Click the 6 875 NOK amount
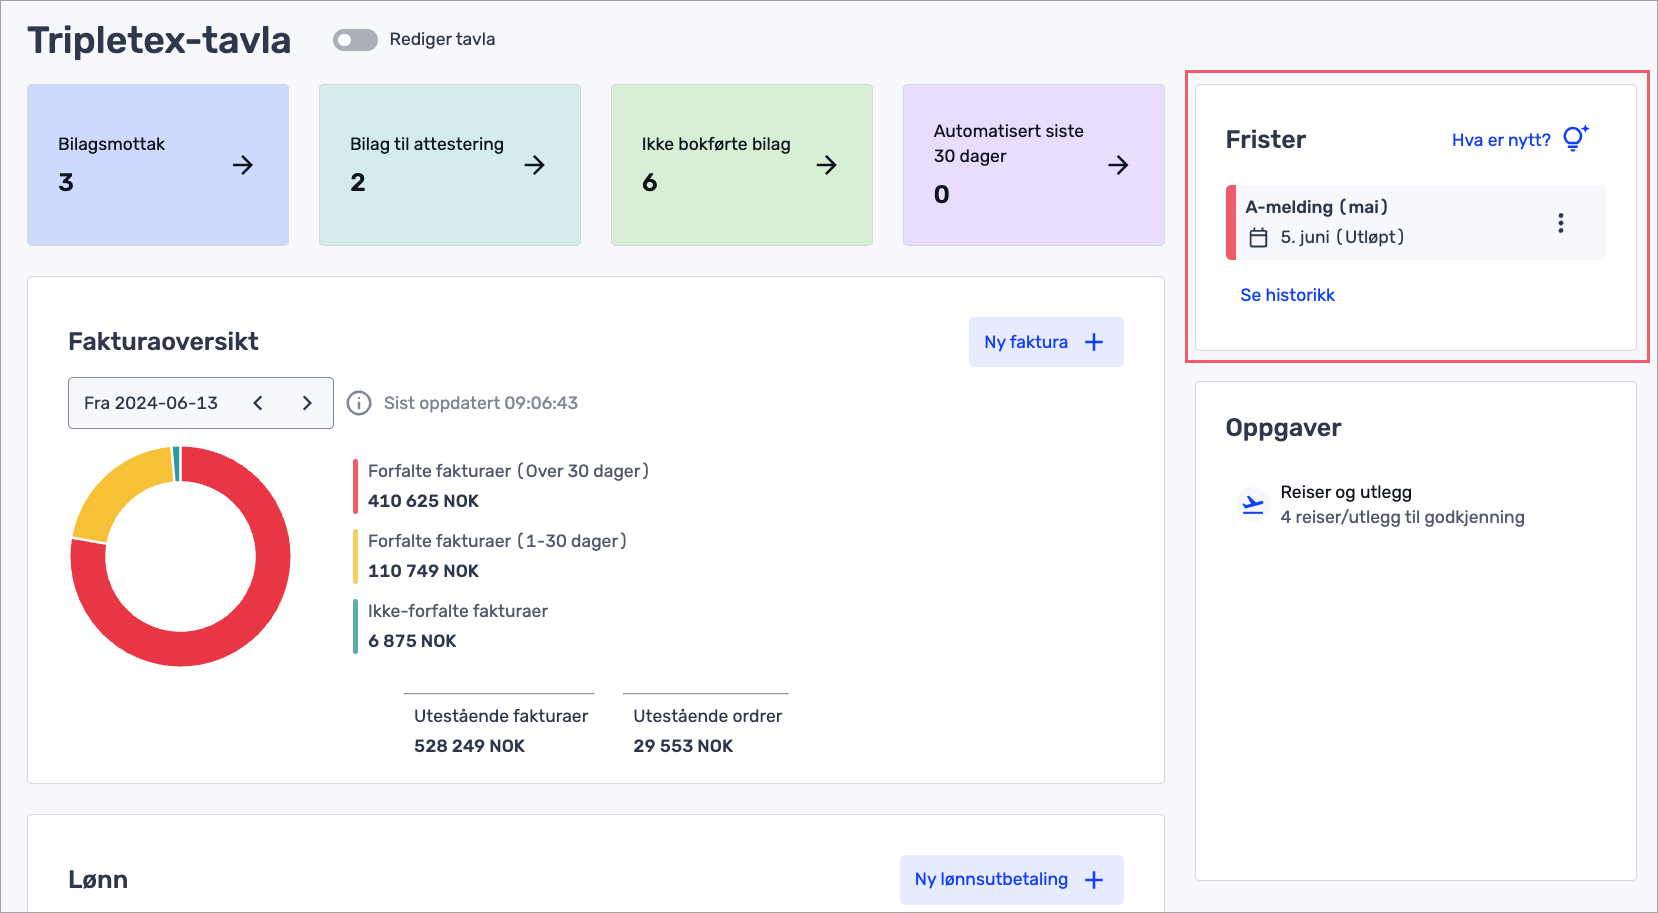Image resolution: width=1658 pixels, height=913 pixels. [x=412, y=641]
